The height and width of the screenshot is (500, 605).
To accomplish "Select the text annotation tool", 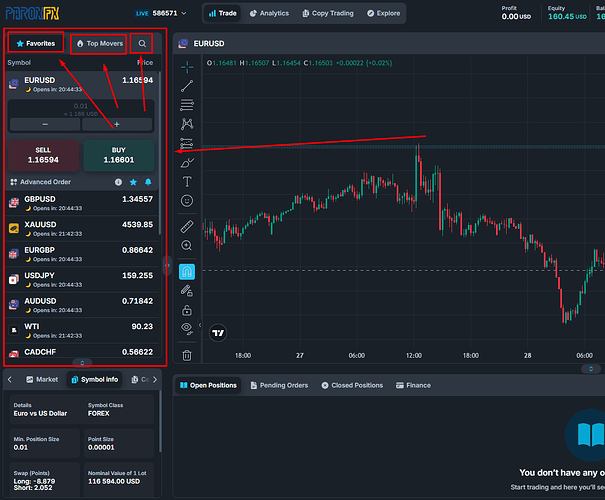I will (187, 181).
